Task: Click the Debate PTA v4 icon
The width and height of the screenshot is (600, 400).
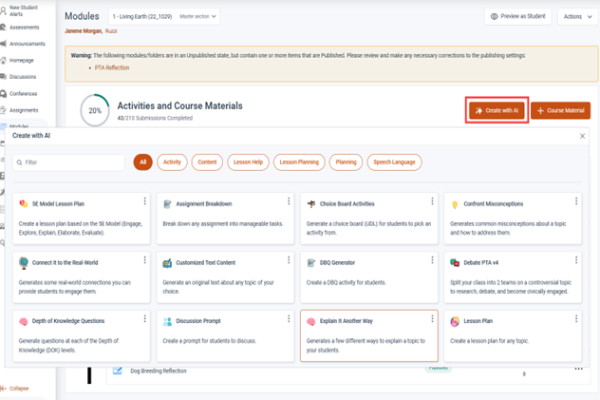Action: pyautogui.click(x=455, y=263)
